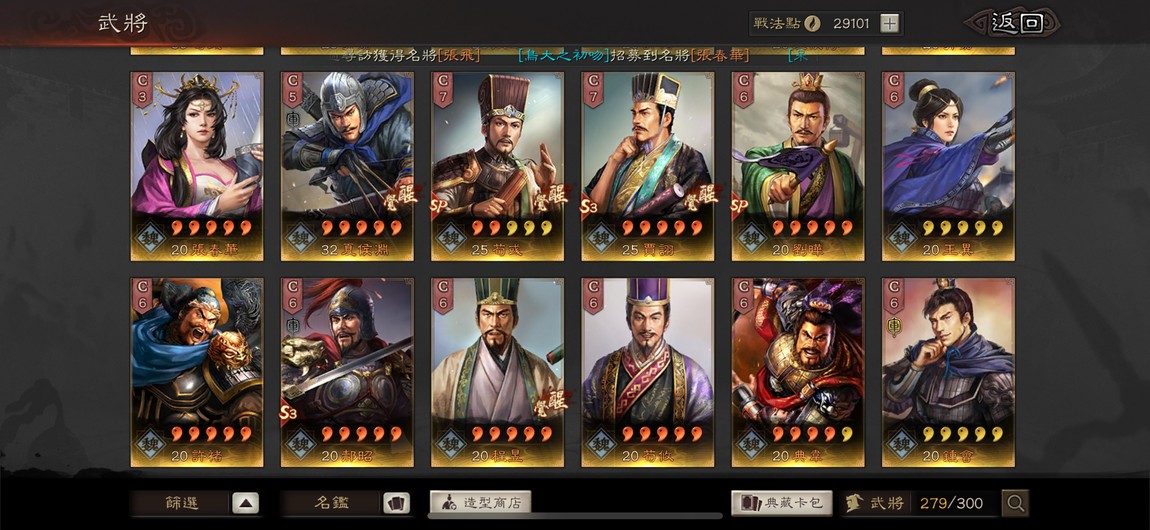Viewport: 1150px width, 530px height.
Task: Open the 荀彧 SP general card
Action: [497, 166]
